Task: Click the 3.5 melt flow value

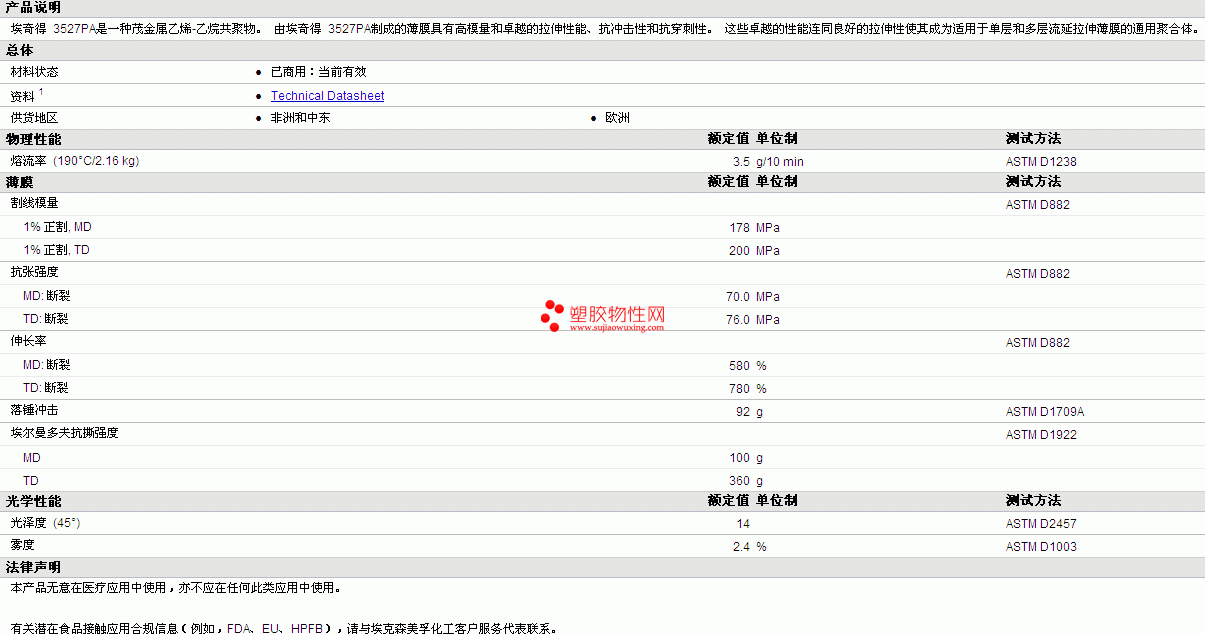Action: [x=741, y=162]
